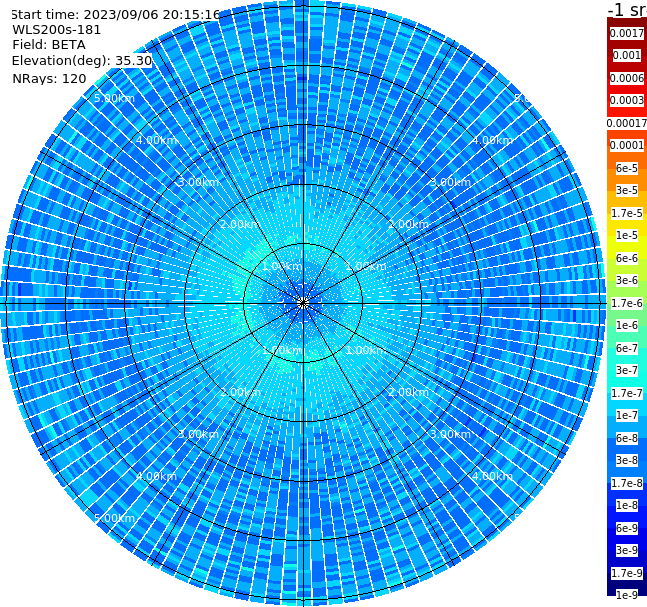Image resolution: width=647 pixels, height=607 pixels.
Task: Click the 3.00km range label in northeast quadrant
Action: pyautogui.click(x=450, y=182)
